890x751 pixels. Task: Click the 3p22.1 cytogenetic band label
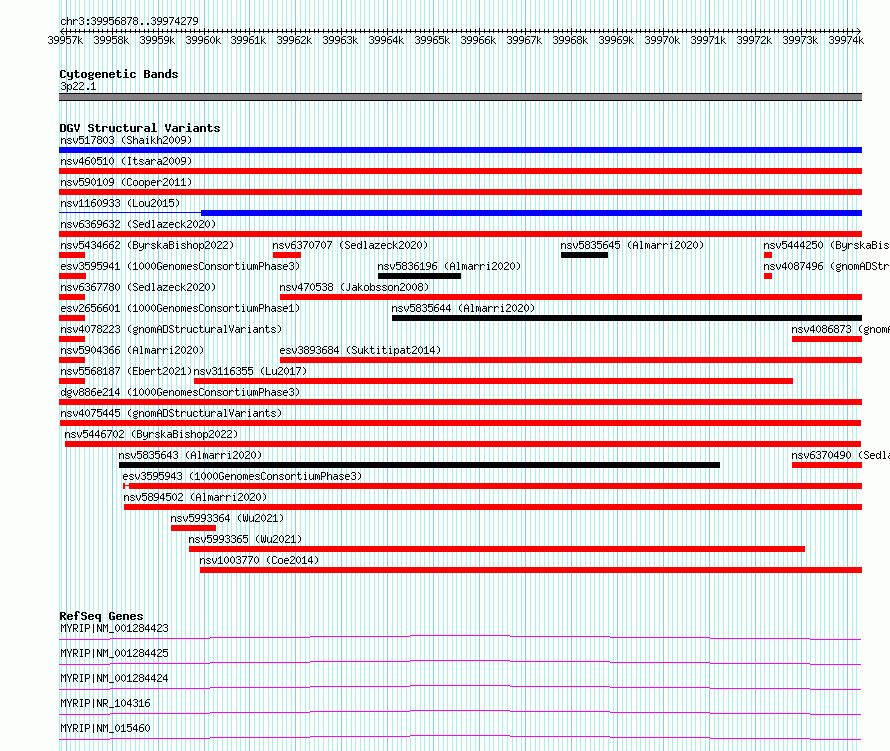coord(78,86)
